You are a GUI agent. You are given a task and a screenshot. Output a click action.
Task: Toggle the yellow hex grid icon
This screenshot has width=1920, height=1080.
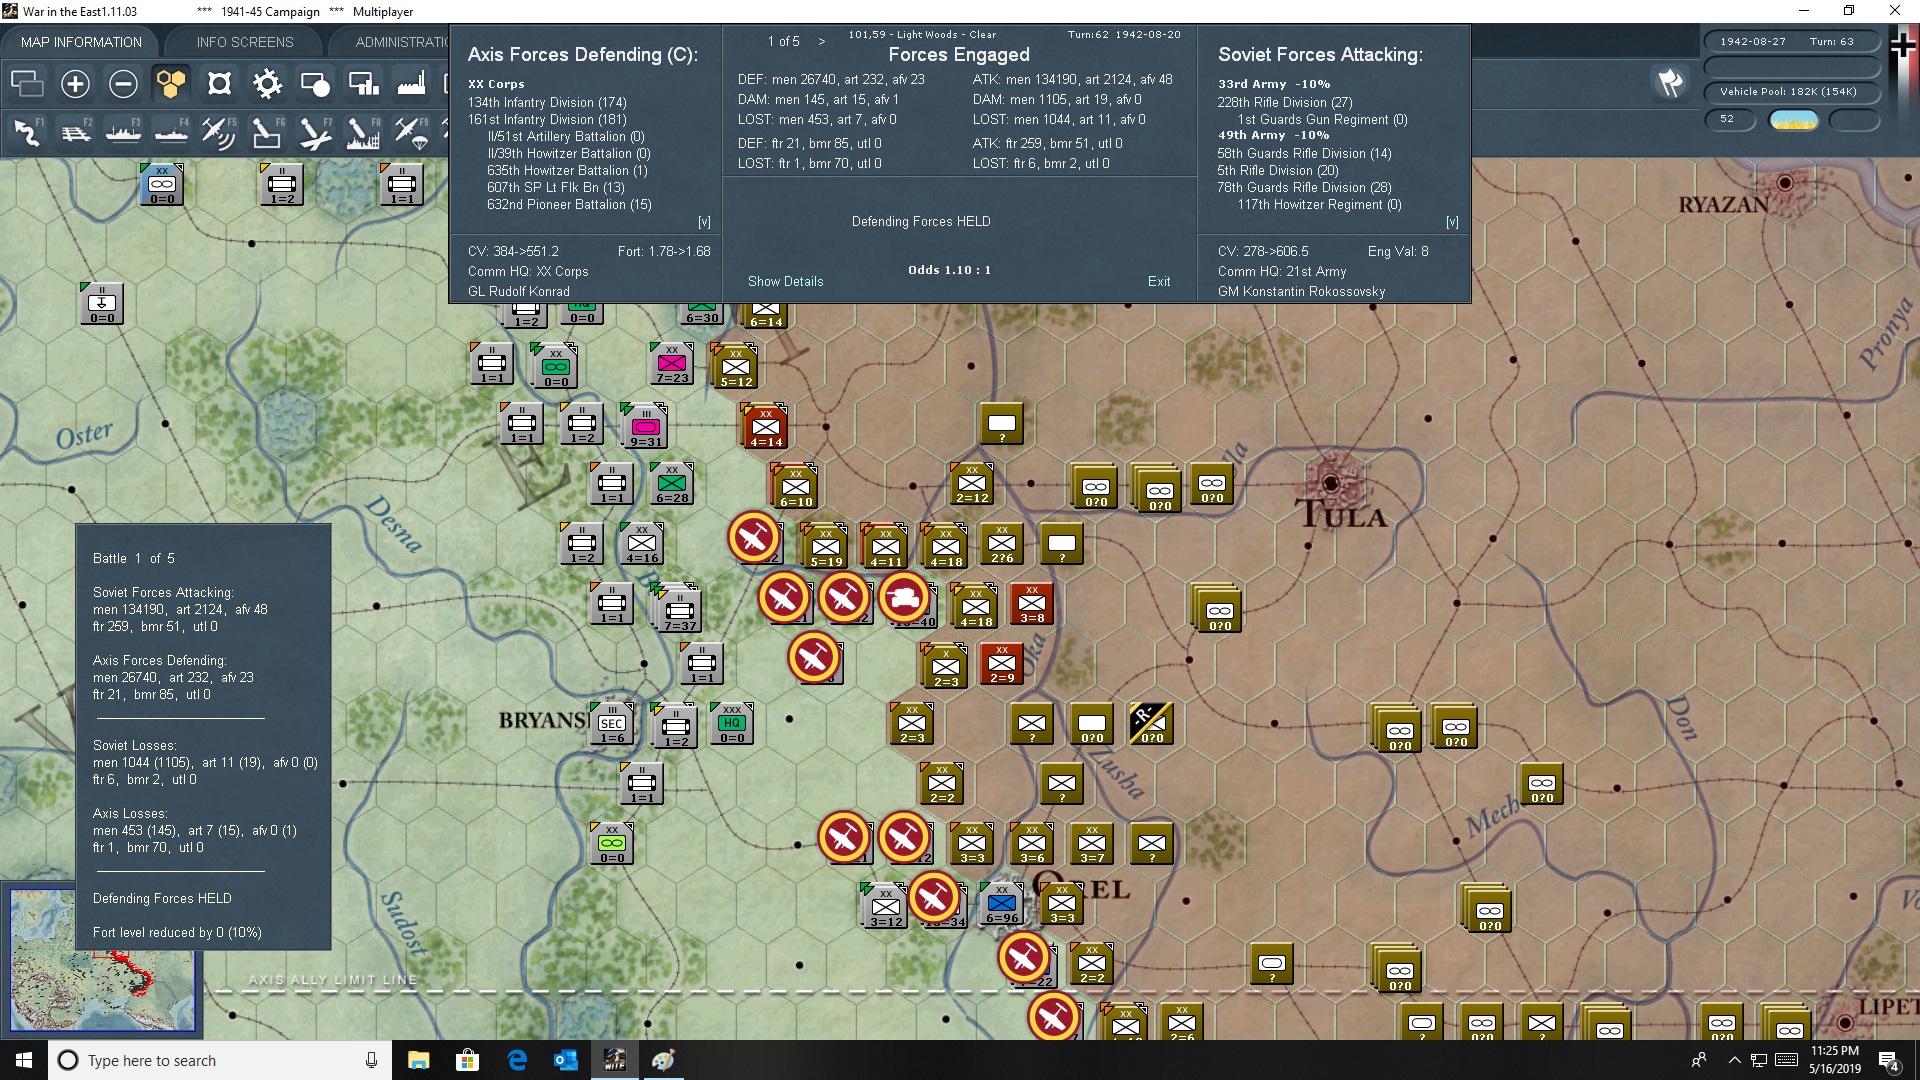(x=171, y=84)
